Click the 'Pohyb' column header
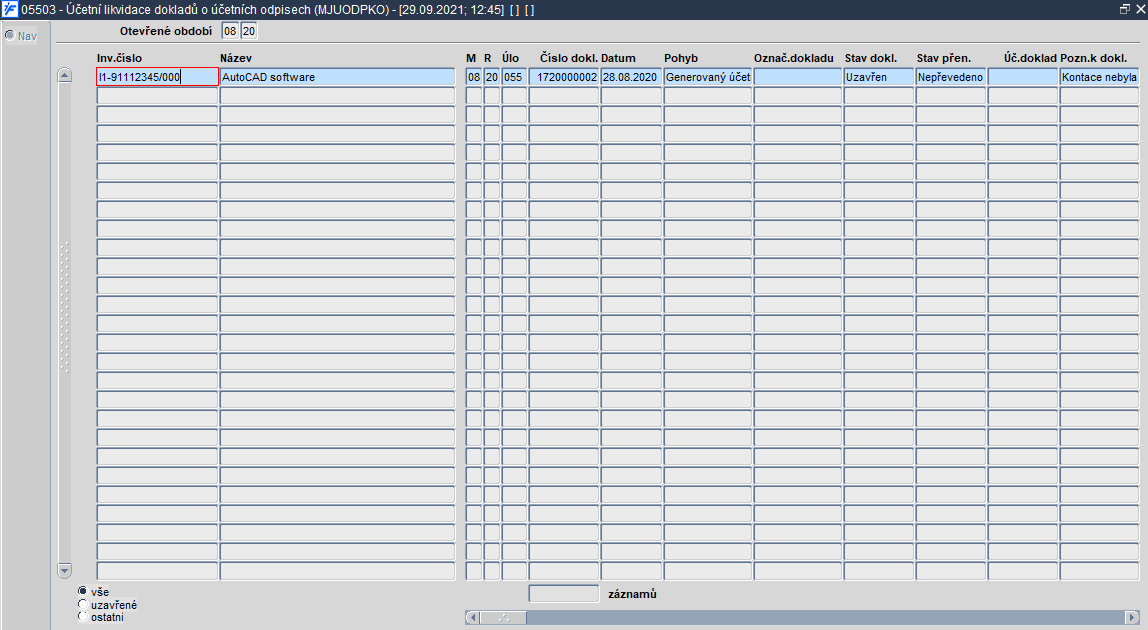 pyautogui.click(x=681, y=58)
